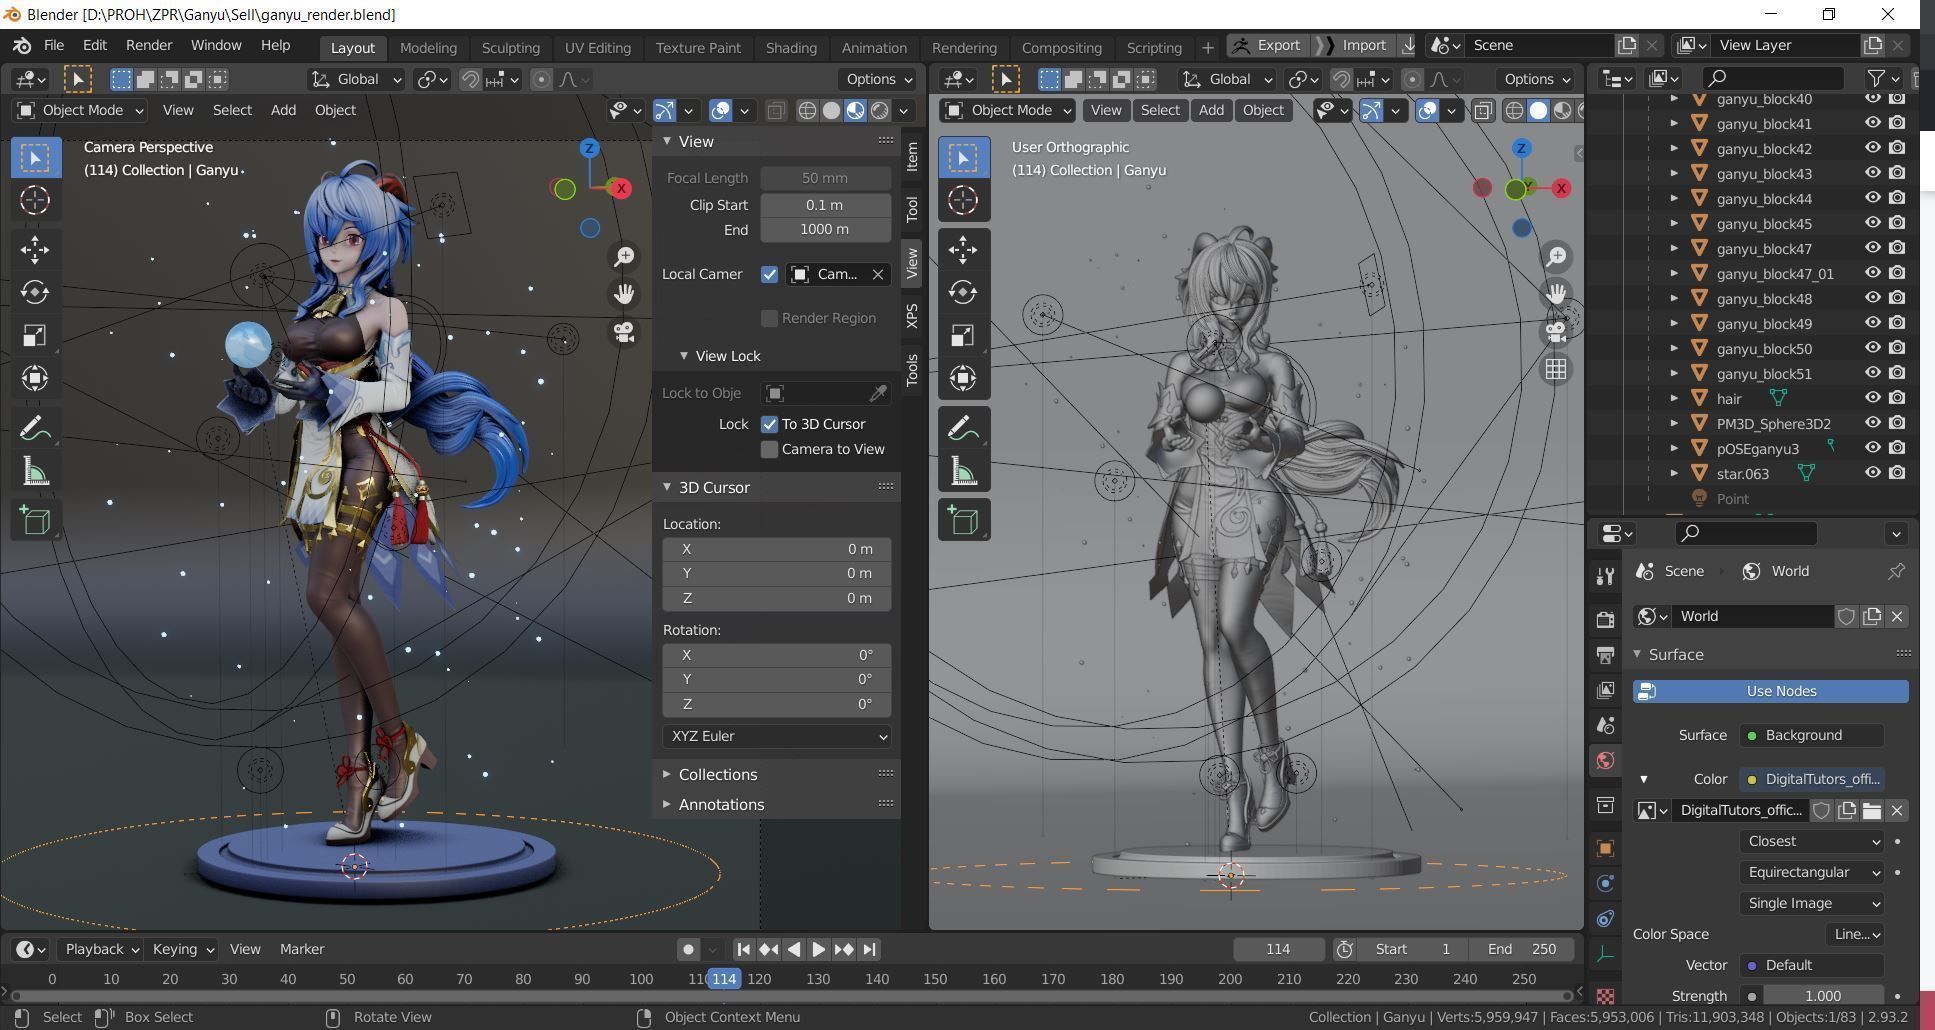Pin the World properties panel
Viewport: 1935px width, 1030px height.
pos(1896,571)
